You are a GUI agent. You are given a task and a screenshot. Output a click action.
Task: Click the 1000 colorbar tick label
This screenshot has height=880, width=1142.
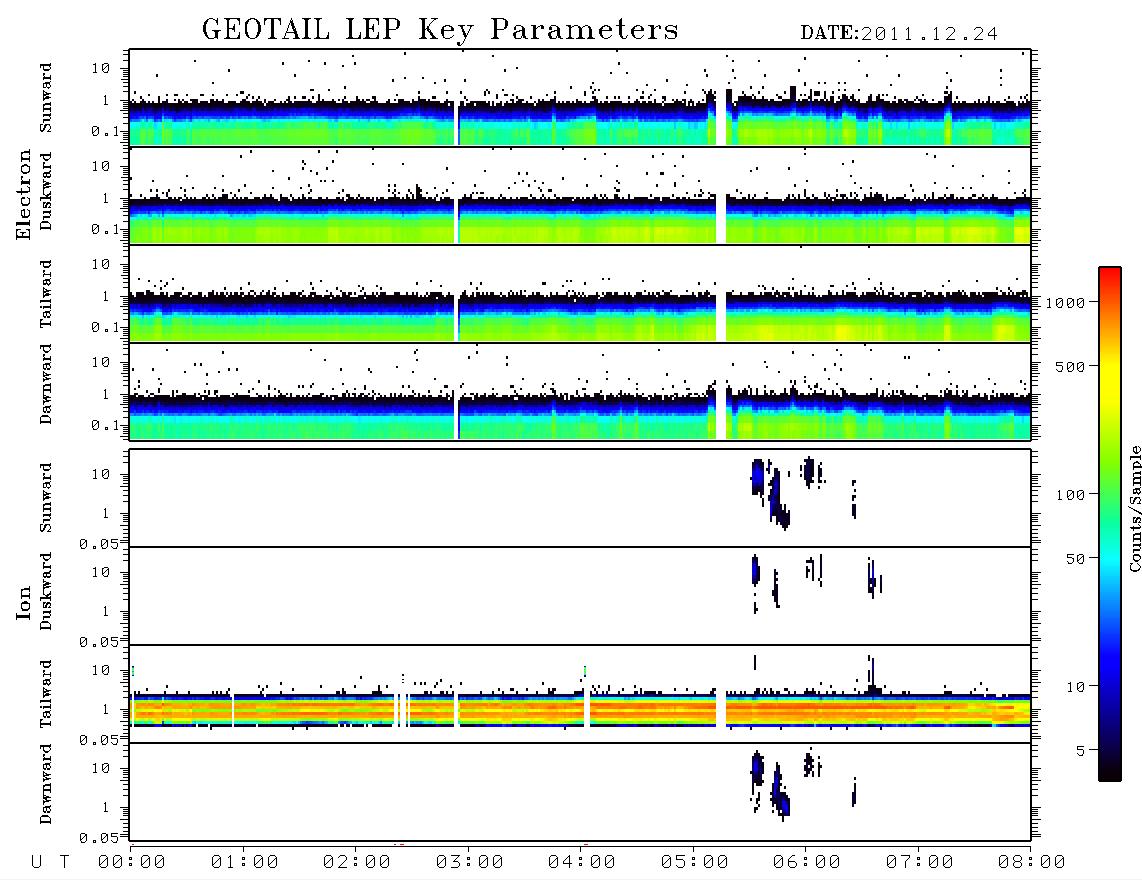pos(1066,303)
